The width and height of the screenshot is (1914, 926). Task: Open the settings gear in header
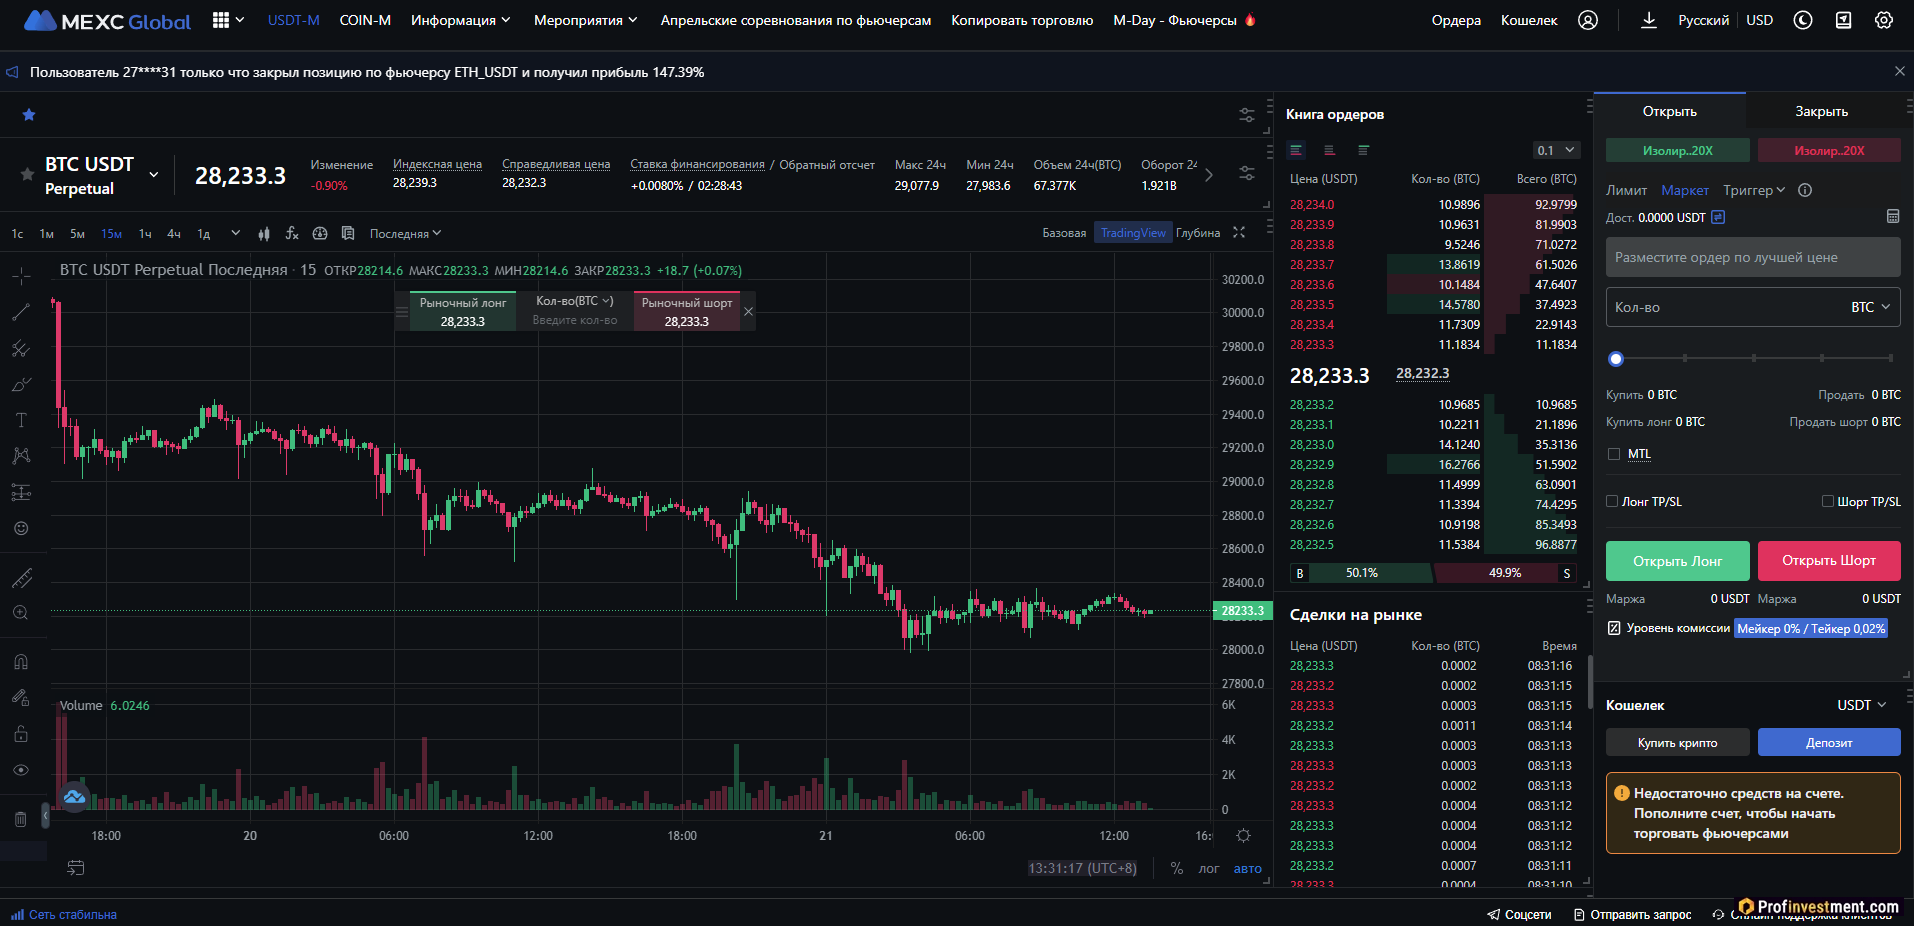pyautogui.click(x=1884, y=20)
